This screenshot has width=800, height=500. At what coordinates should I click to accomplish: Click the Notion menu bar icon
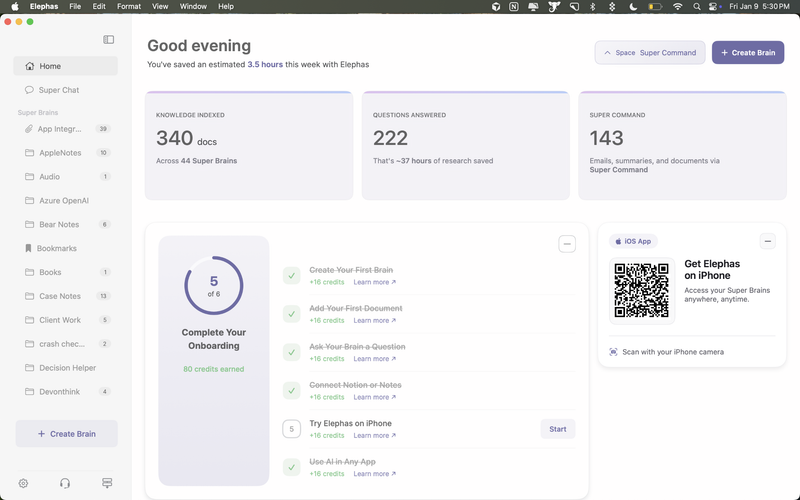pos(514,7)
